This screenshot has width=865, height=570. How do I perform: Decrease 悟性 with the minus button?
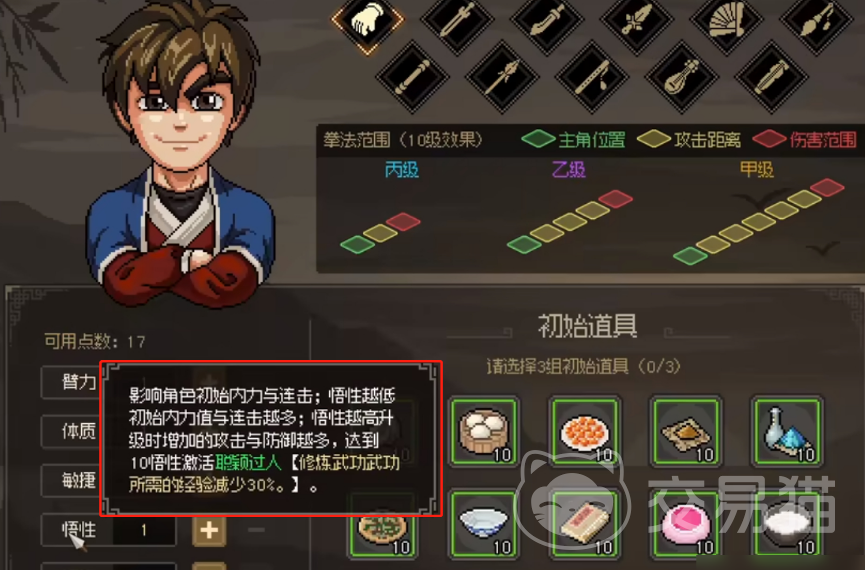coord(256,530)
